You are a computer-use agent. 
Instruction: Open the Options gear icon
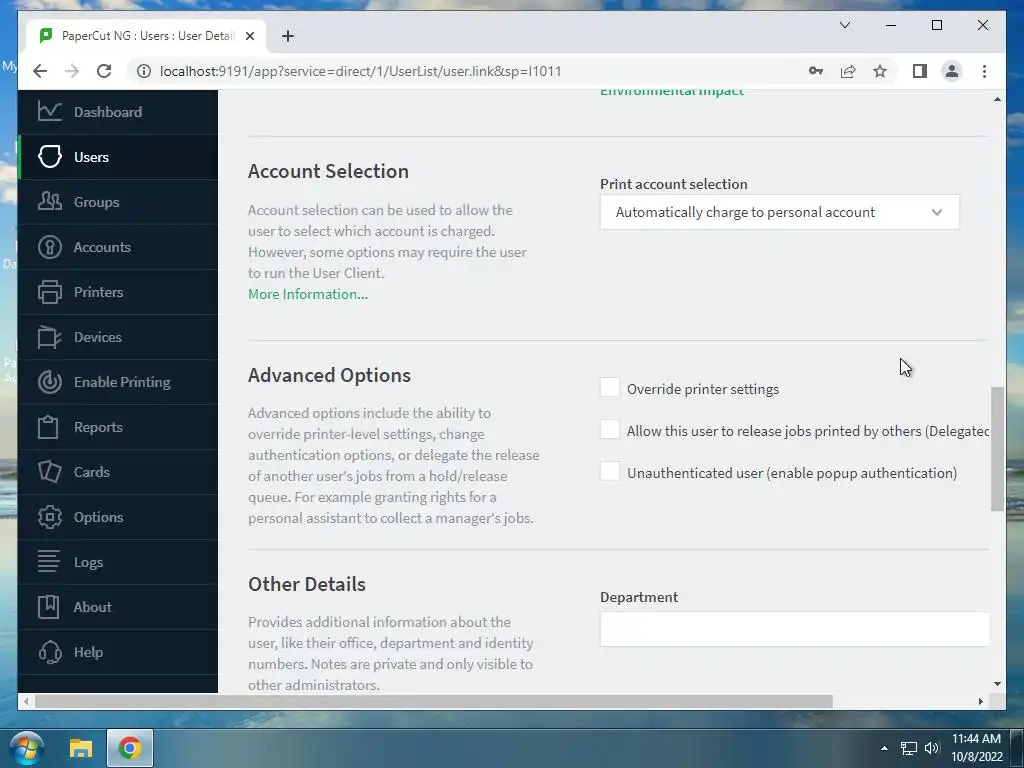click(x=50, y=517)
